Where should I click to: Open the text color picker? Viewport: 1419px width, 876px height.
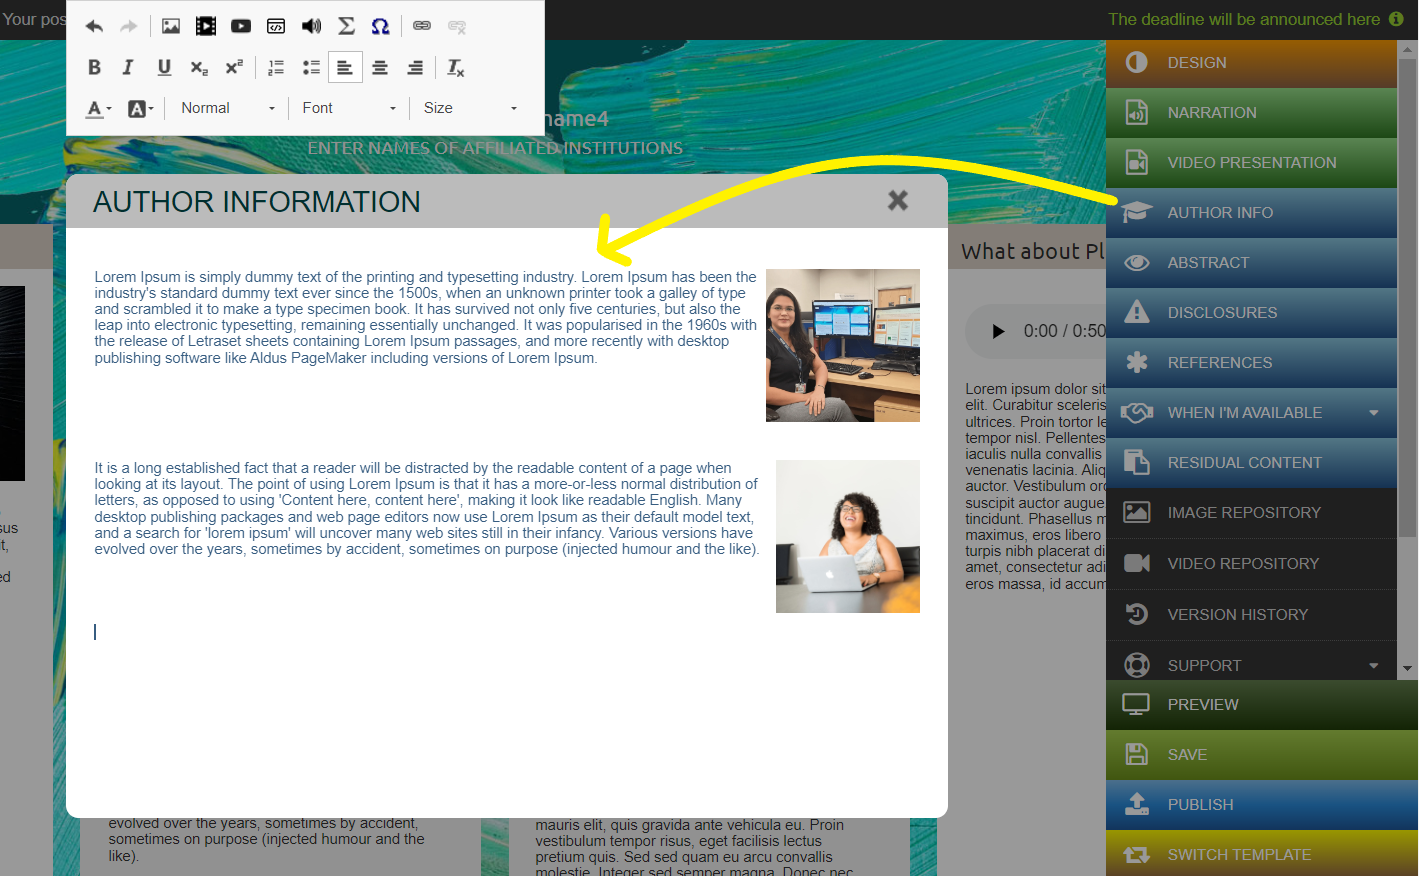98,108
